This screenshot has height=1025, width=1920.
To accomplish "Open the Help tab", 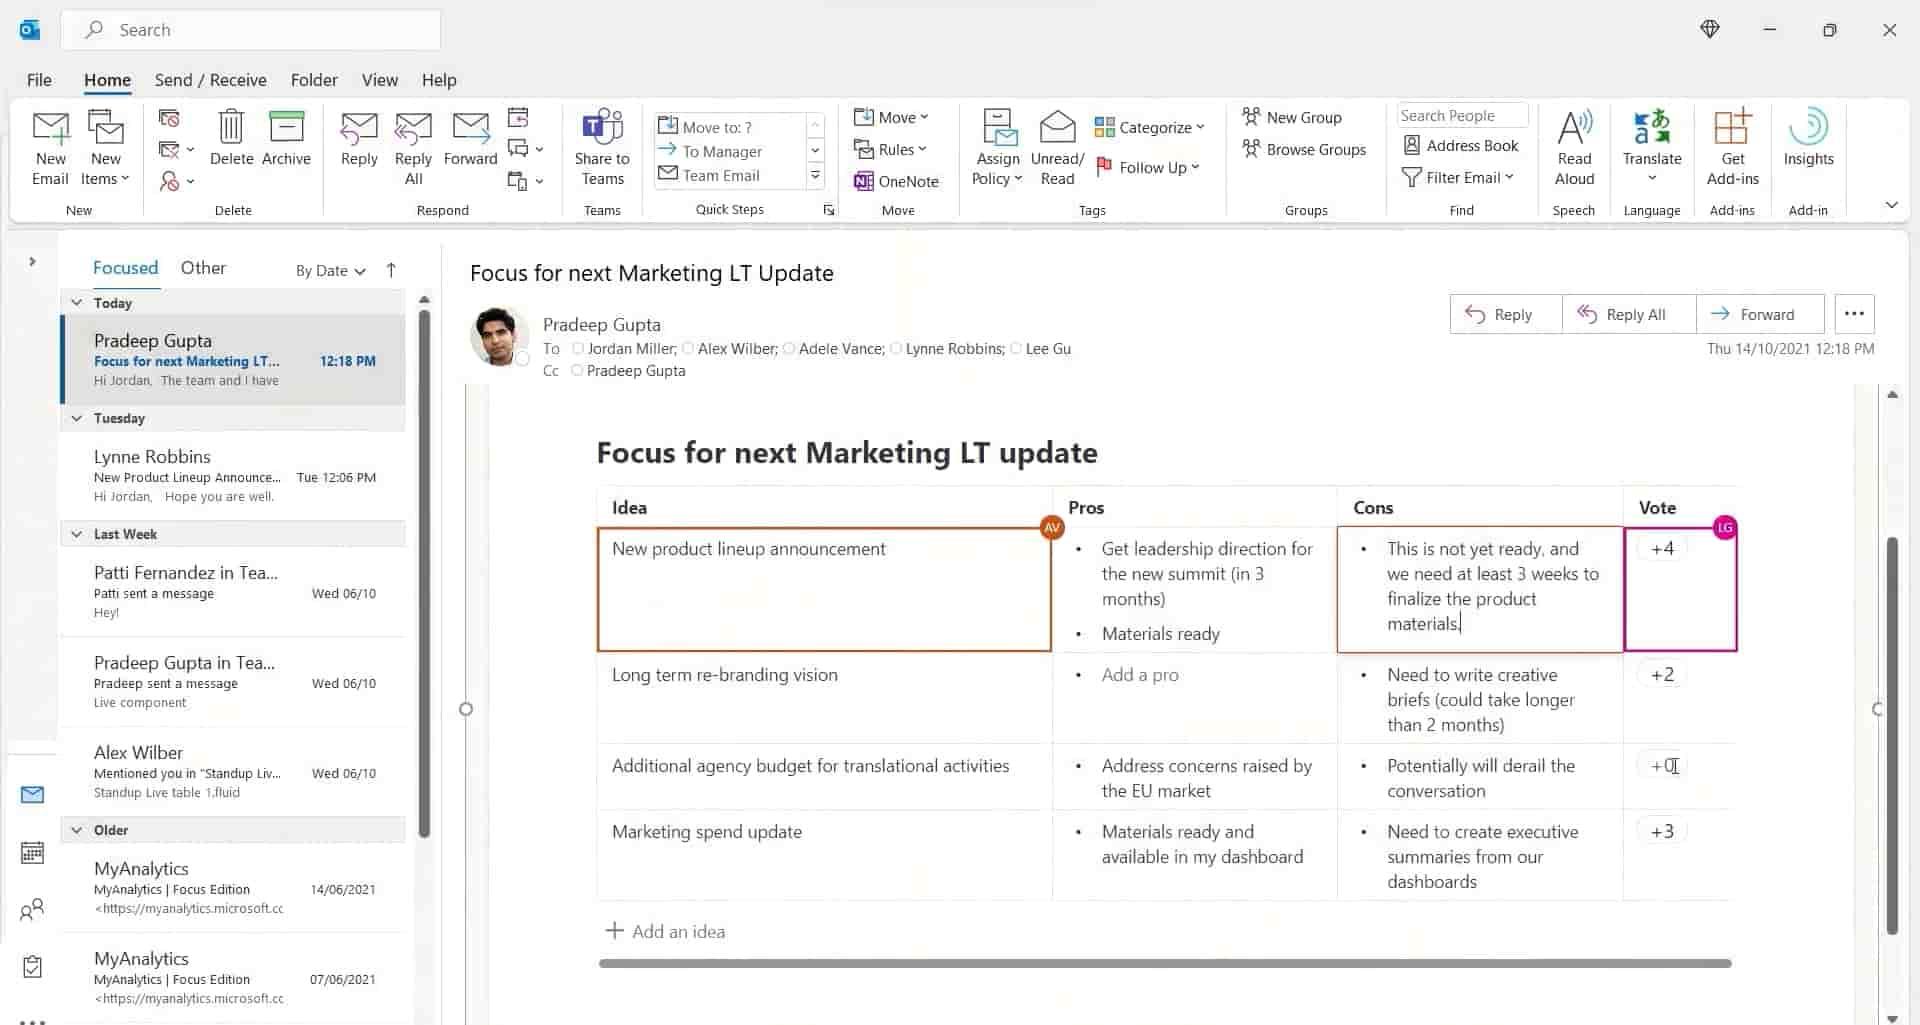I will (438, 80).
